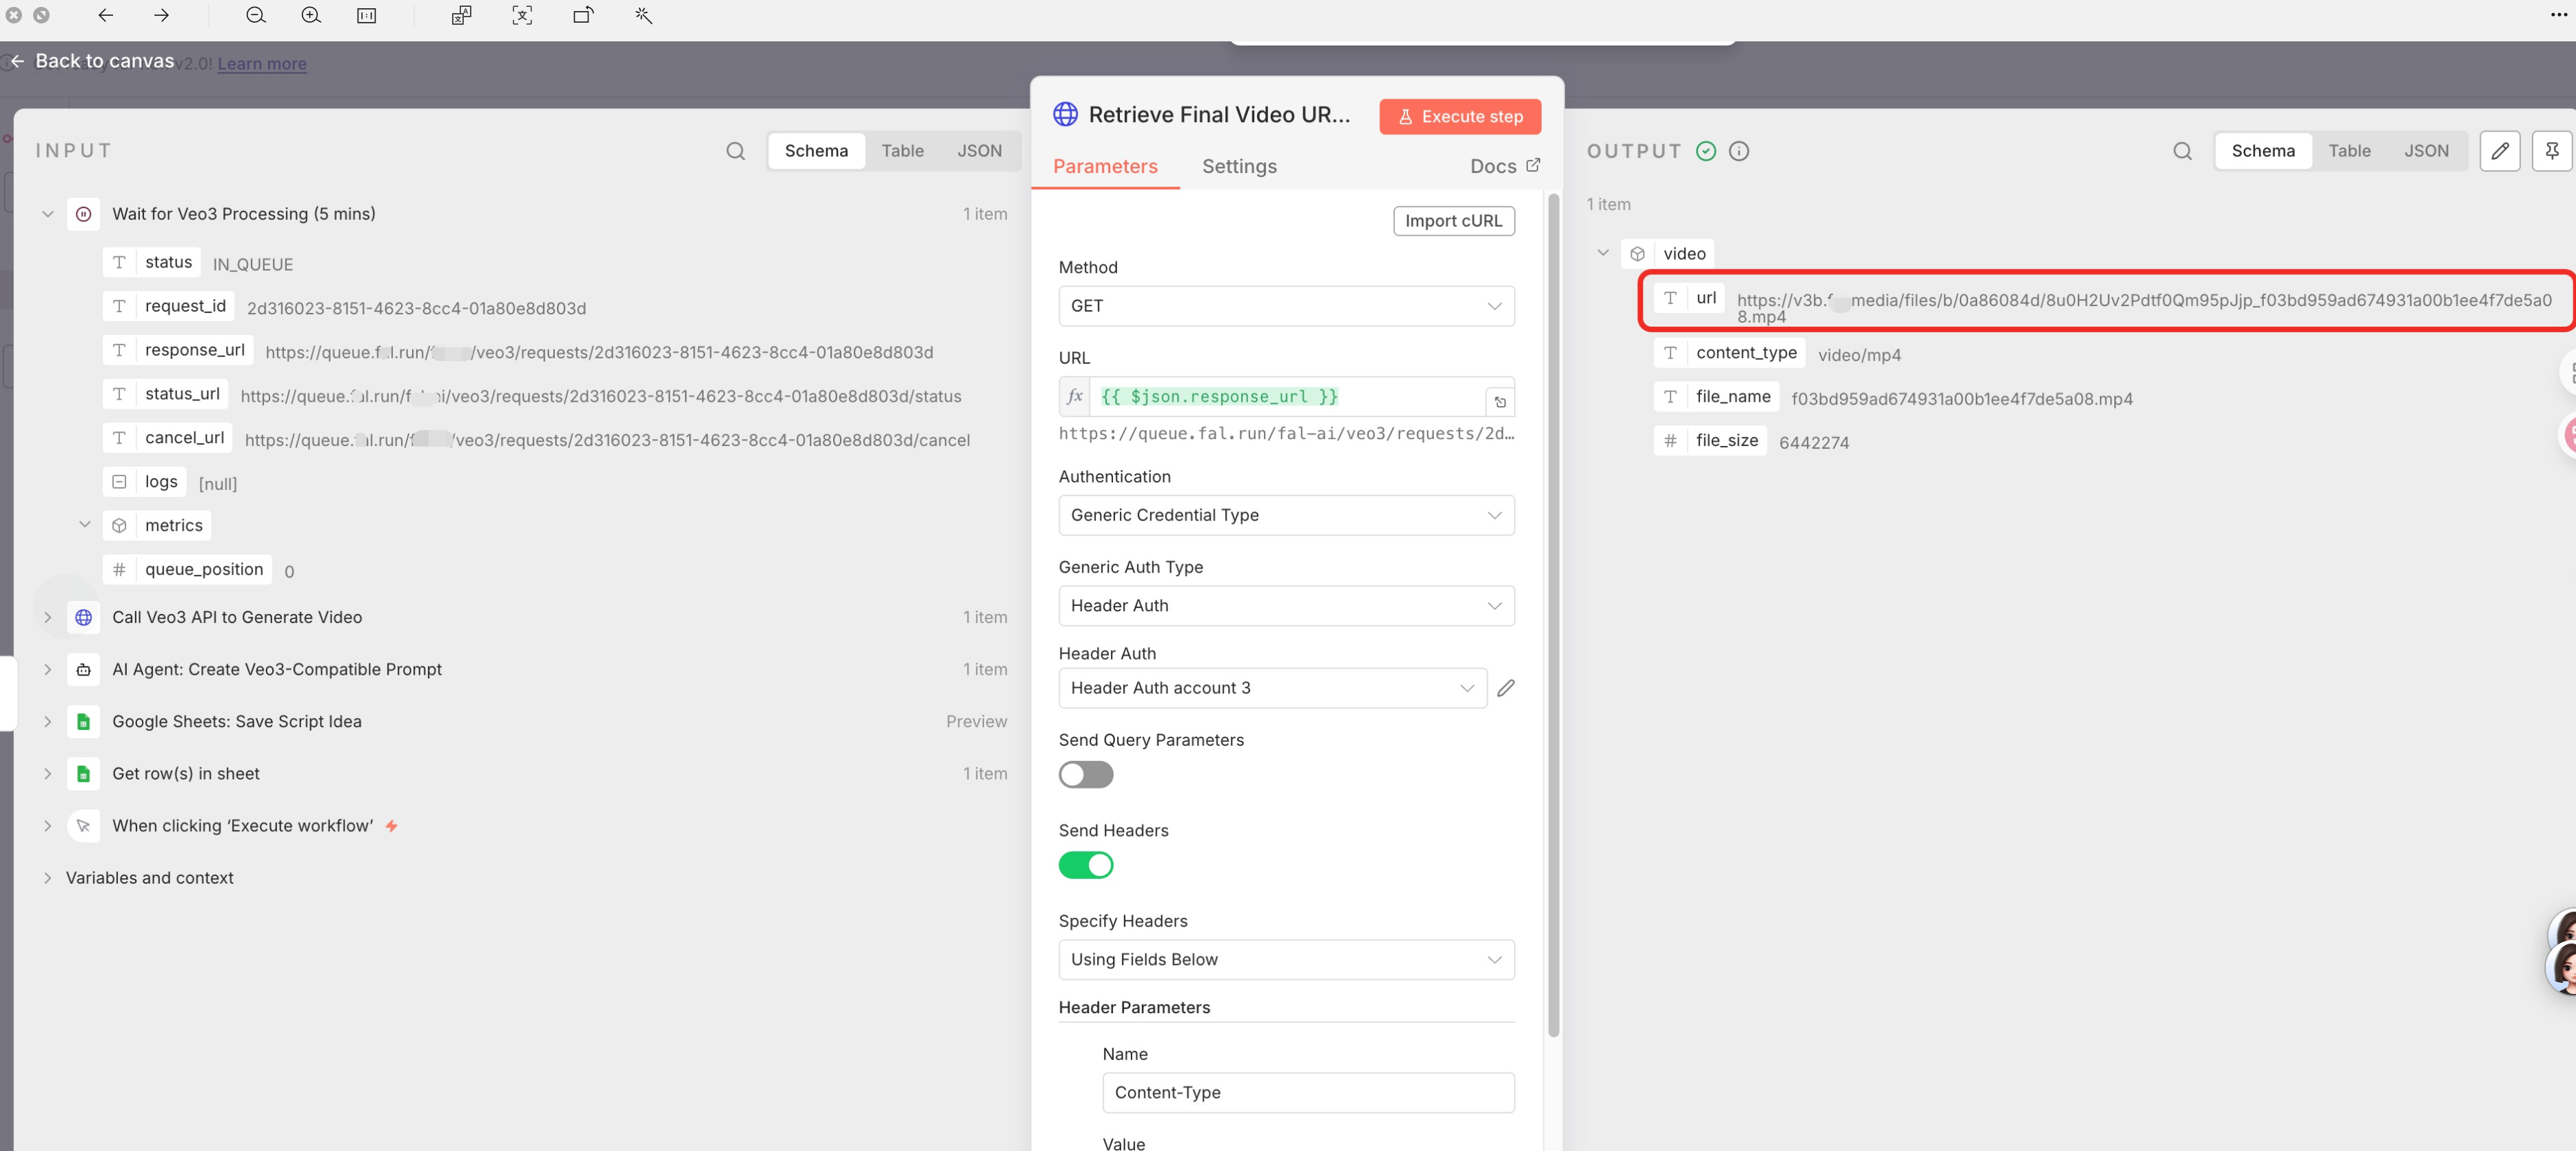Click the output panel search icon
The image size is (2576, 1151).
2182,151
